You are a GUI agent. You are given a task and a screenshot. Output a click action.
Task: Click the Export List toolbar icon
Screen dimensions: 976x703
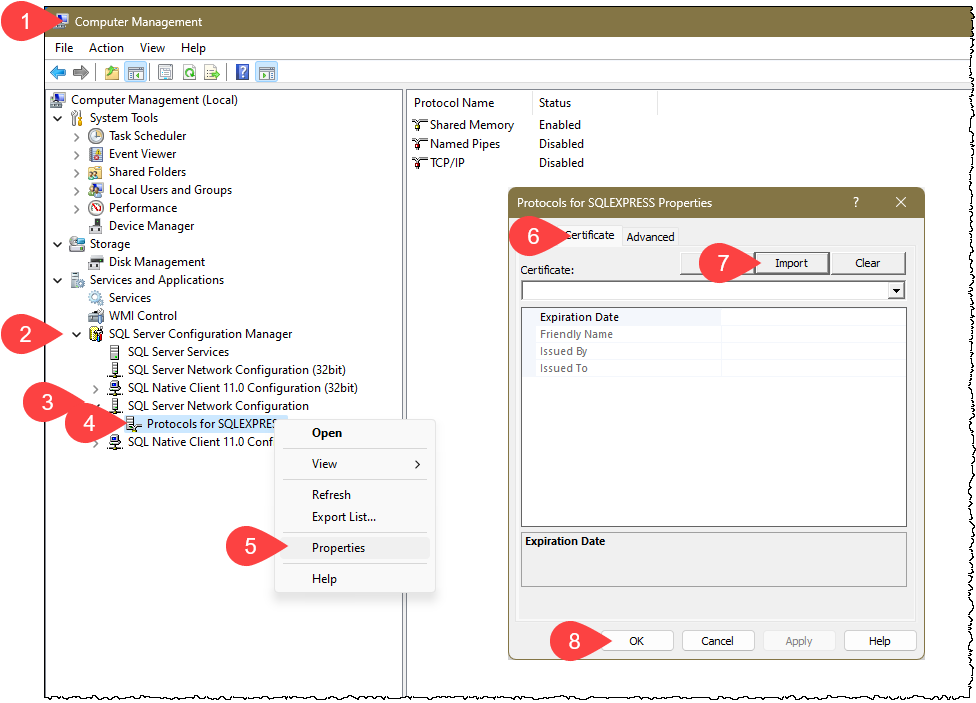[212, 73]
